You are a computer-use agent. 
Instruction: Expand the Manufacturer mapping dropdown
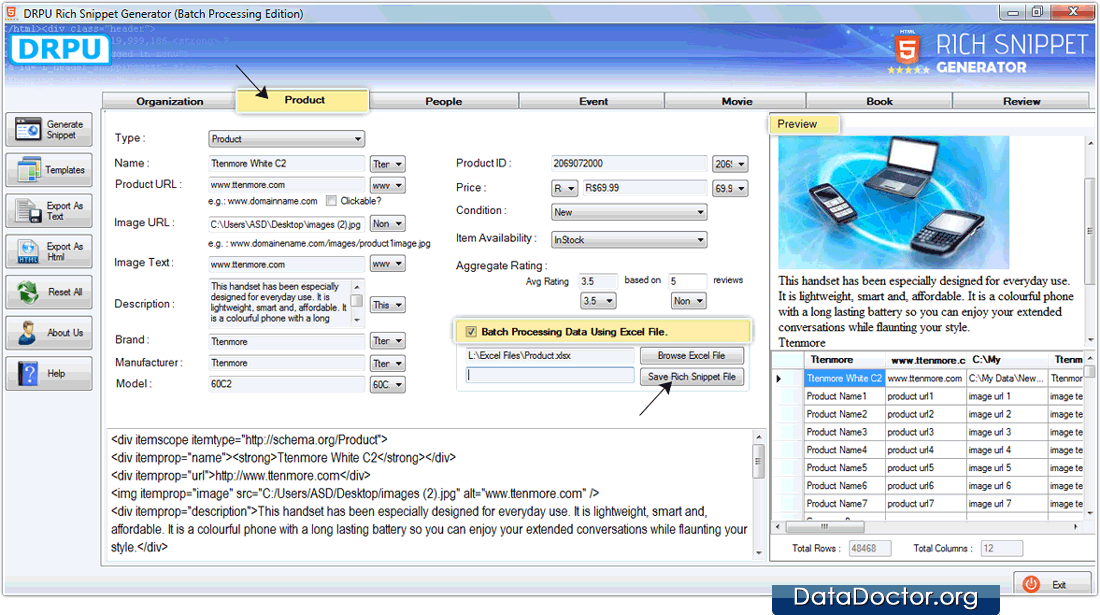click(387, 363)
